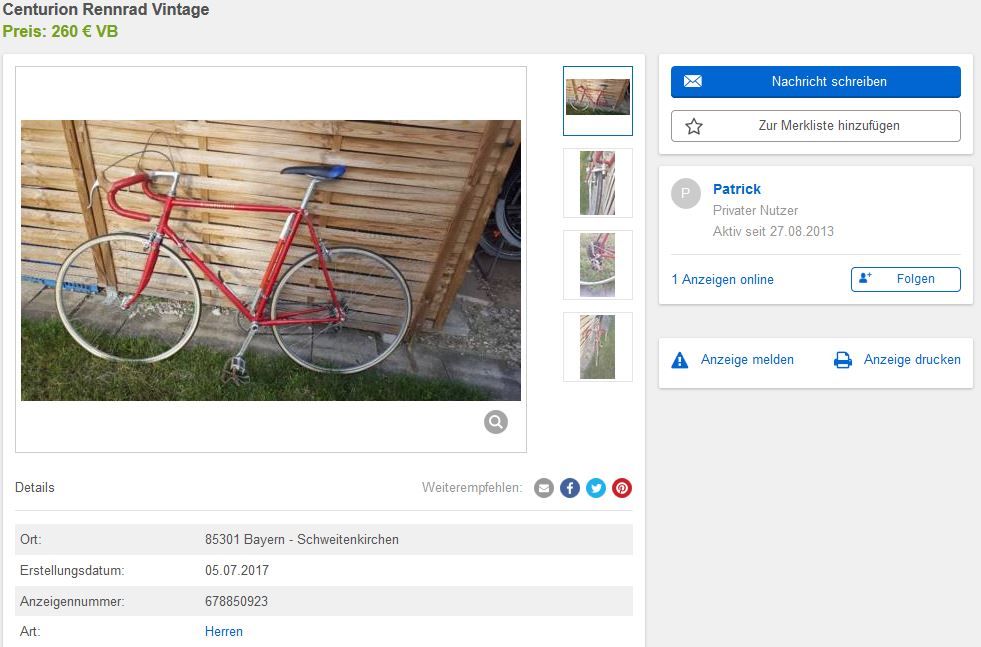Image resolution: width=981 pixels, height=647 pixels.
Task: Share listing on Pinterest
Action: pyautogui.click(x=622, y=488)
